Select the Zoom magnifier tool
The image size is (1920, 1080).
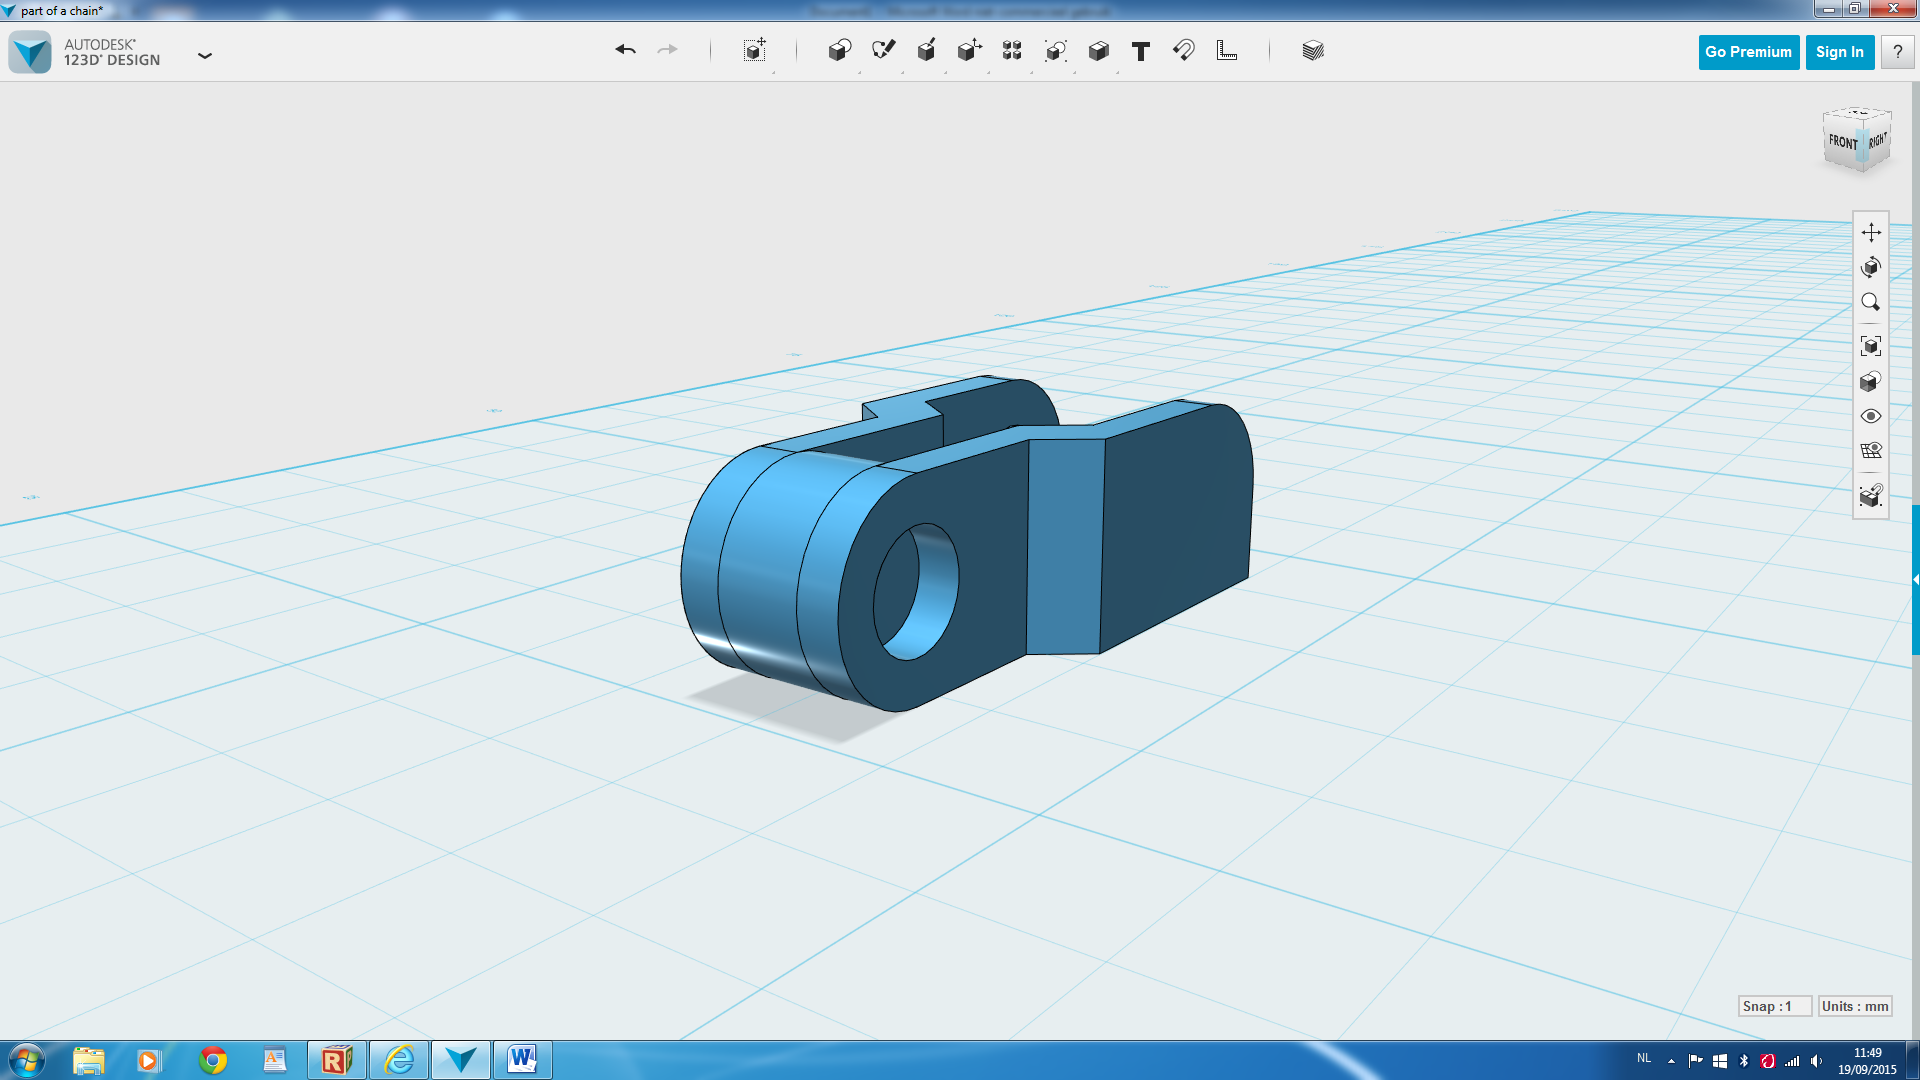tap(1871, 302)
